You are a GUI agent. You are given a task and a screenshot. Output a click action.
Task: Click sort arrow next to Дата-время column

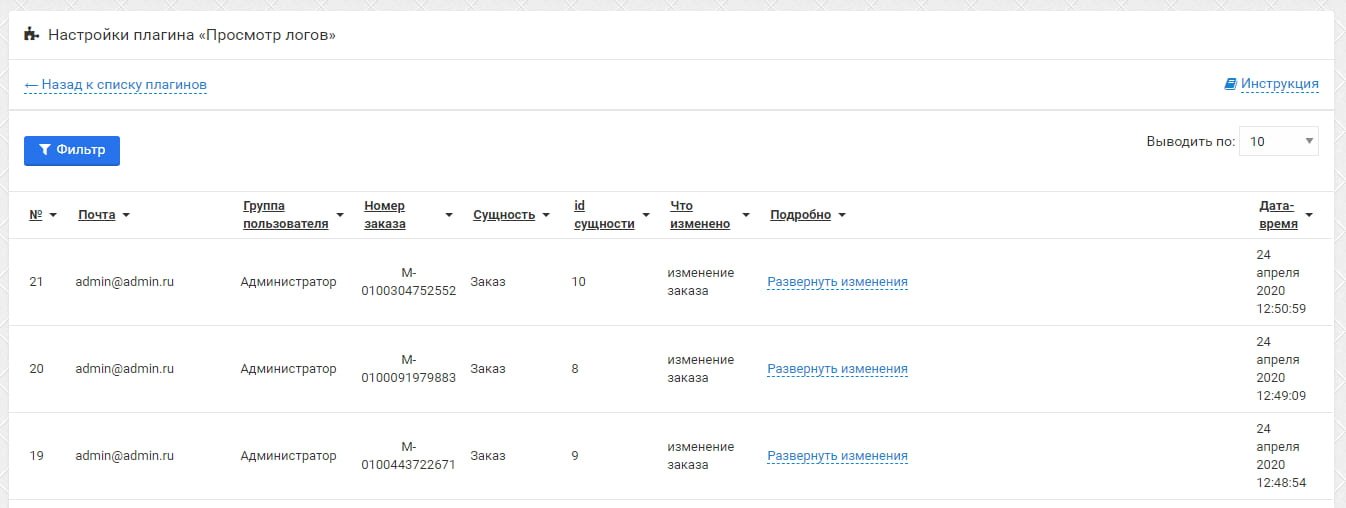tap(1309, 215)
